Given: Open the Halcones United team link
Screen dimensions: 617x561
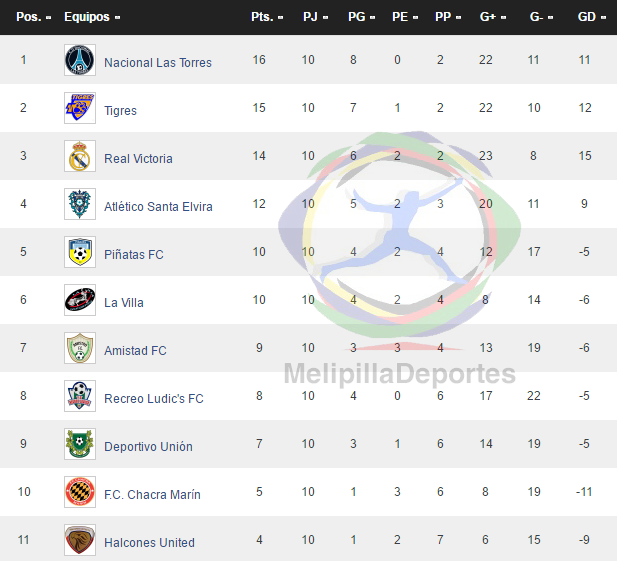Looking at the screenshot, I should (149, 543).
